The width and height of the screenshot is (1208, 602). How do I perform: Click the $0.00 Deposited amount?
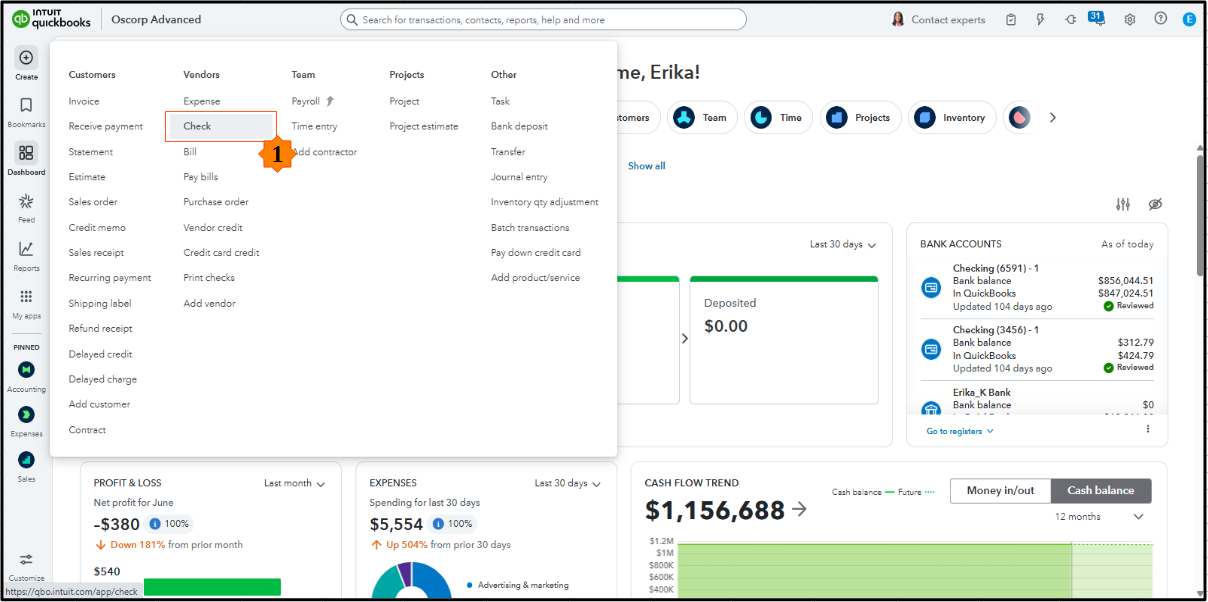tap(726, 326)
